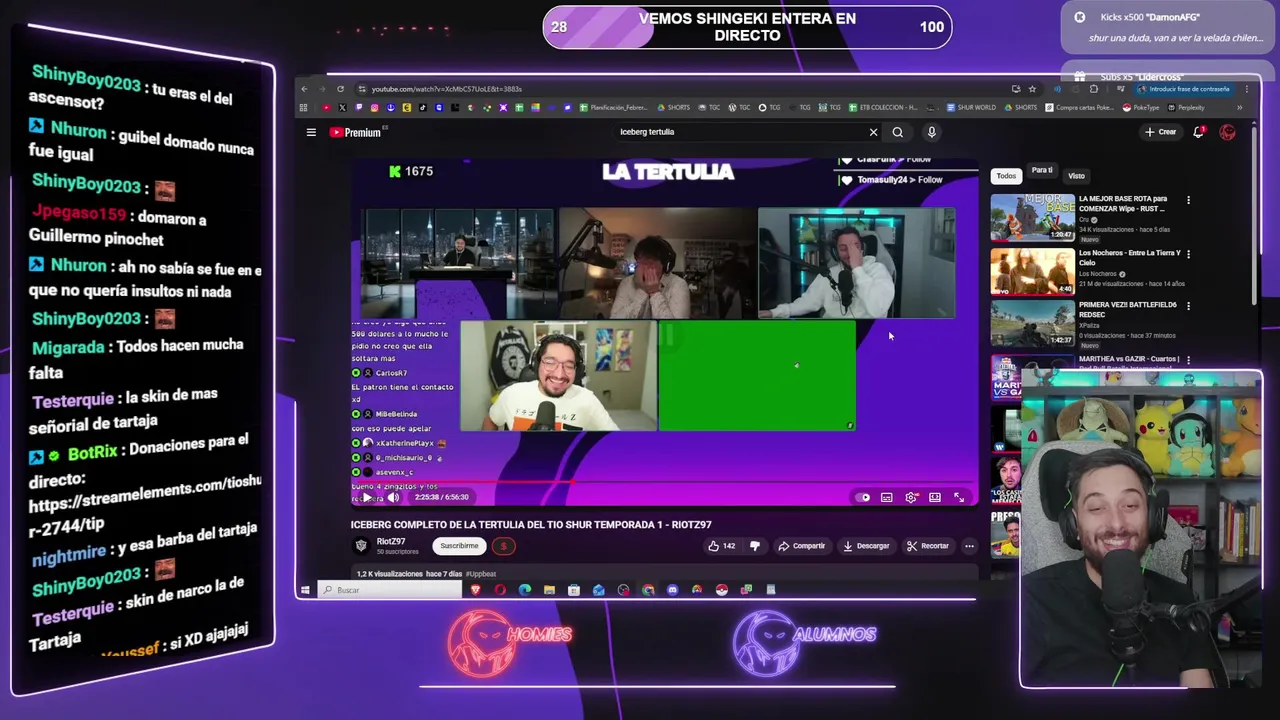Image resolution: width=1280 pixels, height=720 pixels.
Task: Open LA MEJOR BASE ROTA video thumbnail
Action: click(1032, 217)
